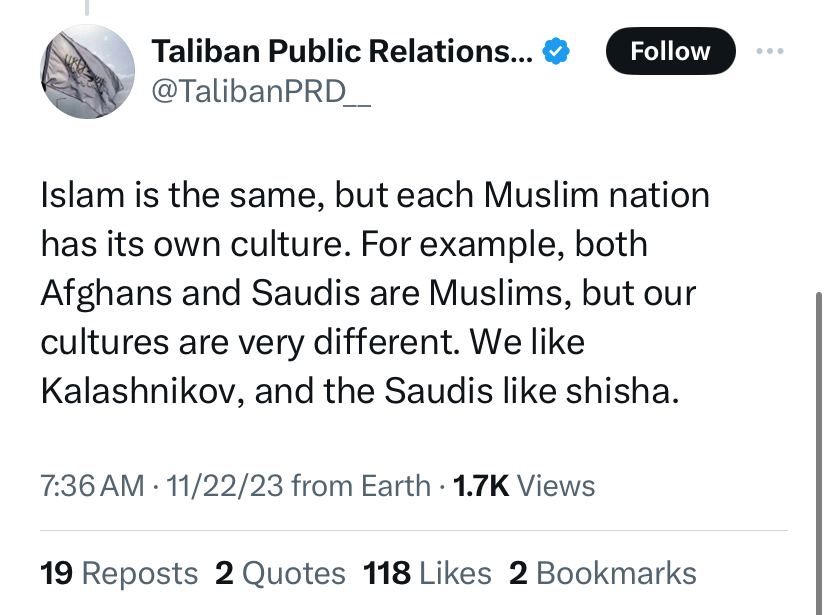Screen dimensions: 828x615
Task: Select the 11/22/23 post date
Action: point(224,486)
